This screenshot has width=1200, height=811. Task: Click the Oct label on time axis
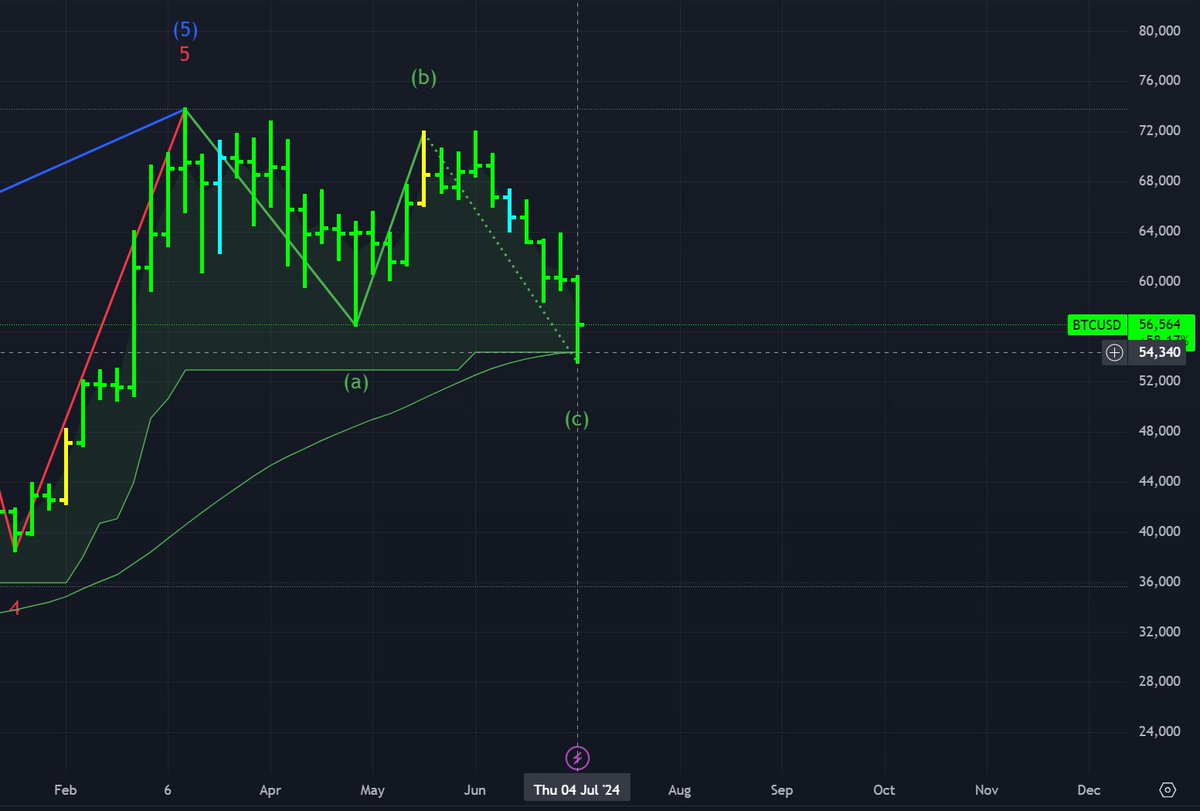pyautogui.click(x=884, y=790)
